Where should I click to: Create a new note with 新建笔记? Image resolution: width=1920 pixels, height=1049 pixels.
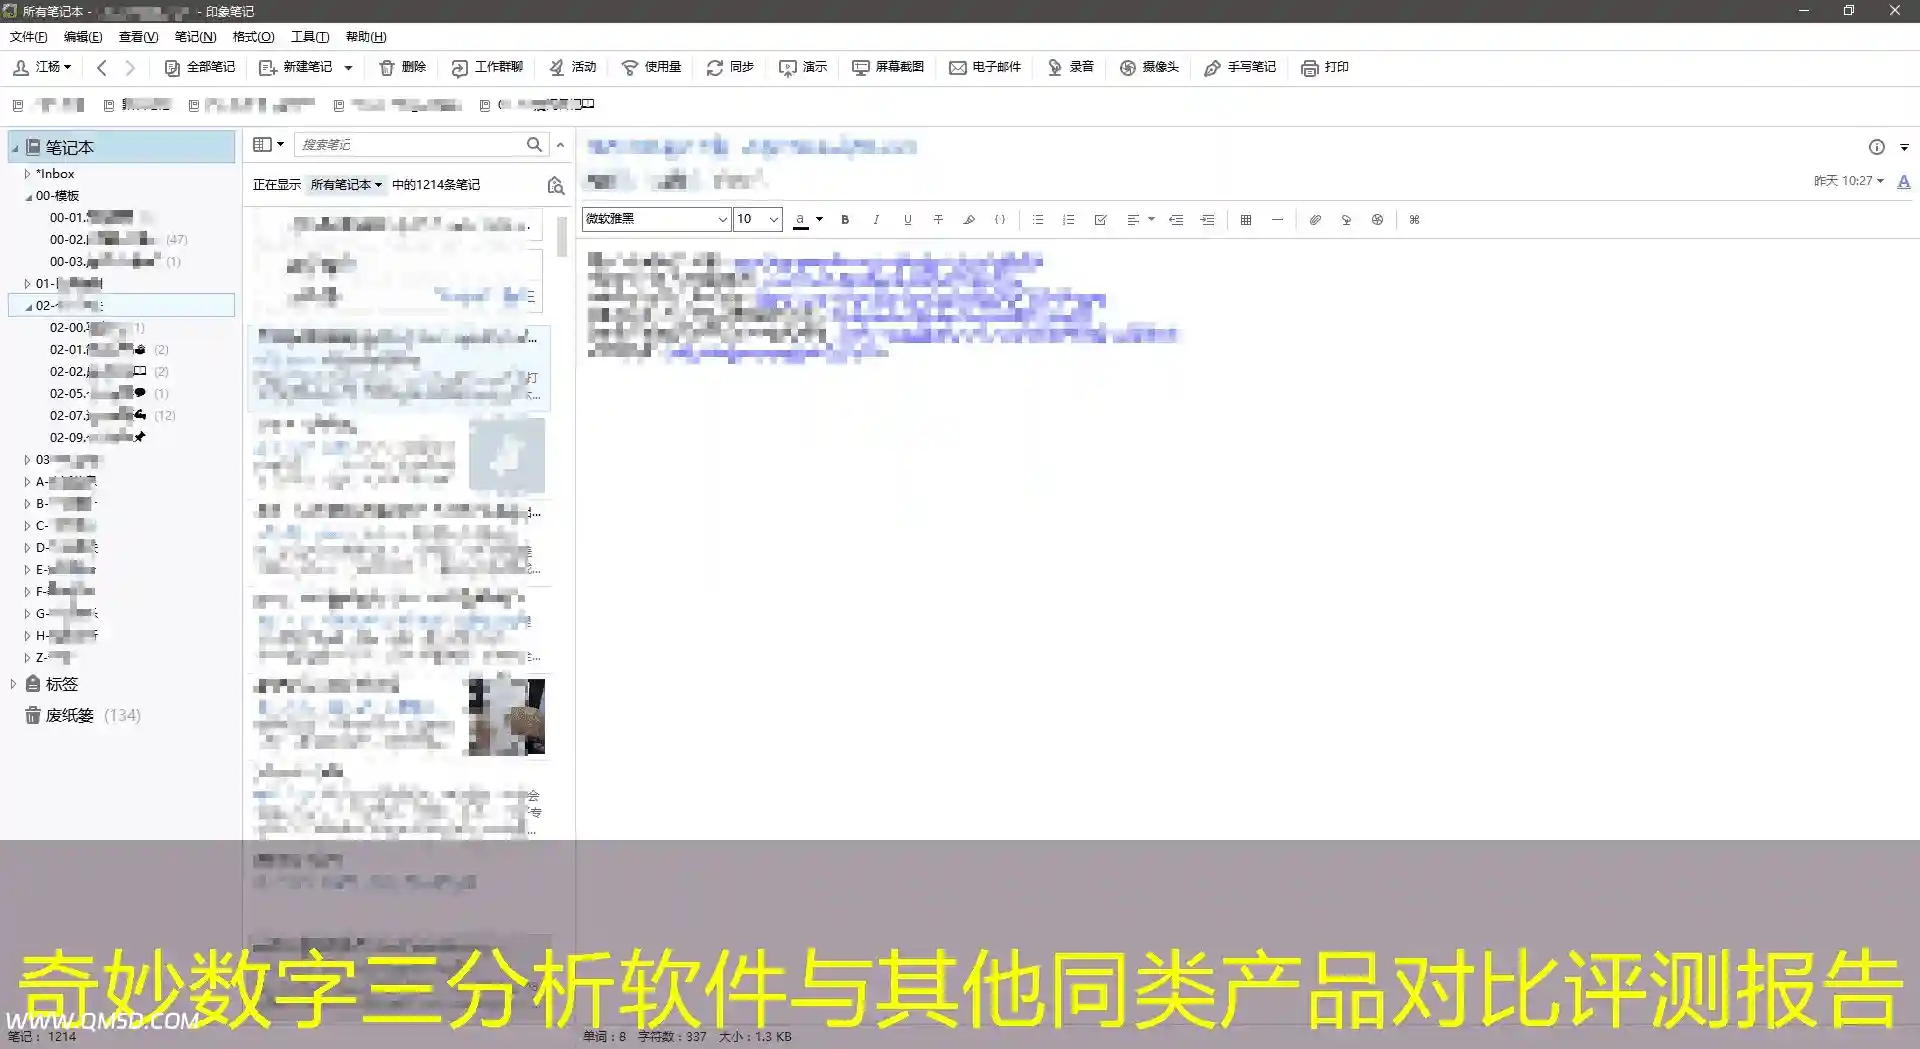295,67
